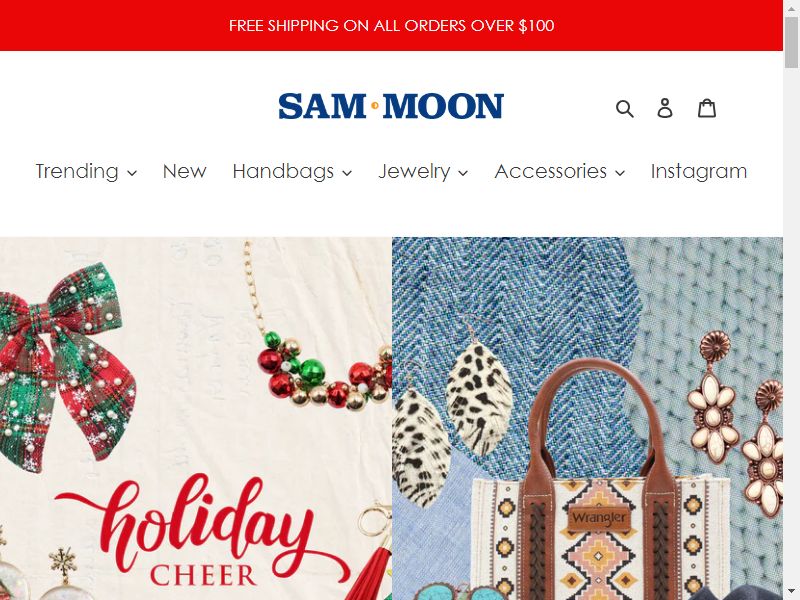Viewport: 800px width, 600px height.
Task: Click the account login person icon
Action: pyautogui.click(x=665, y=108)
